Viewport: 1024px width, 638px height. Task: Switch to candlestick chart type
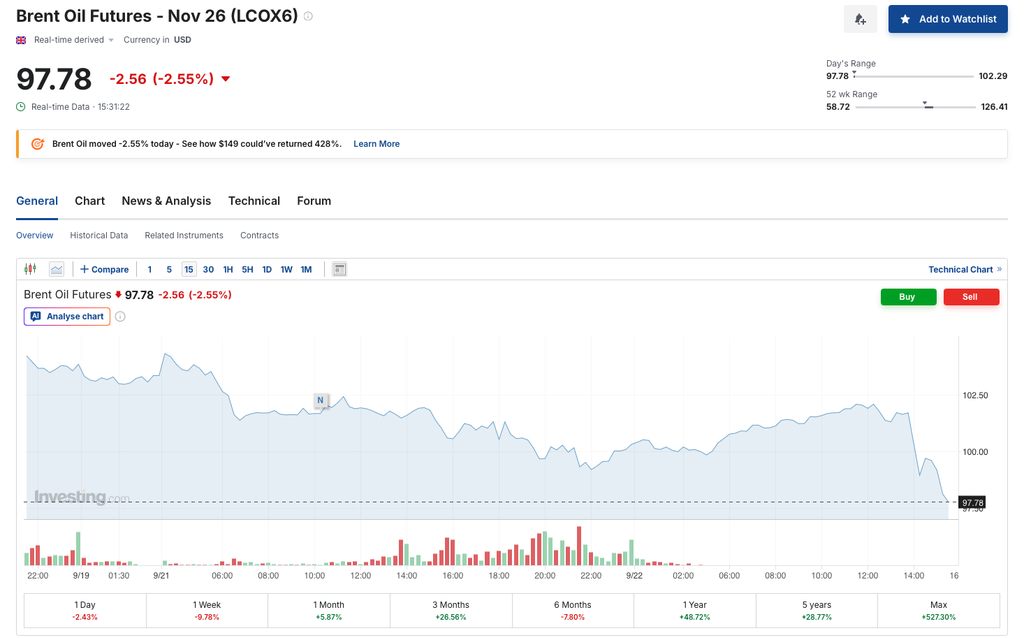[30, 269]
